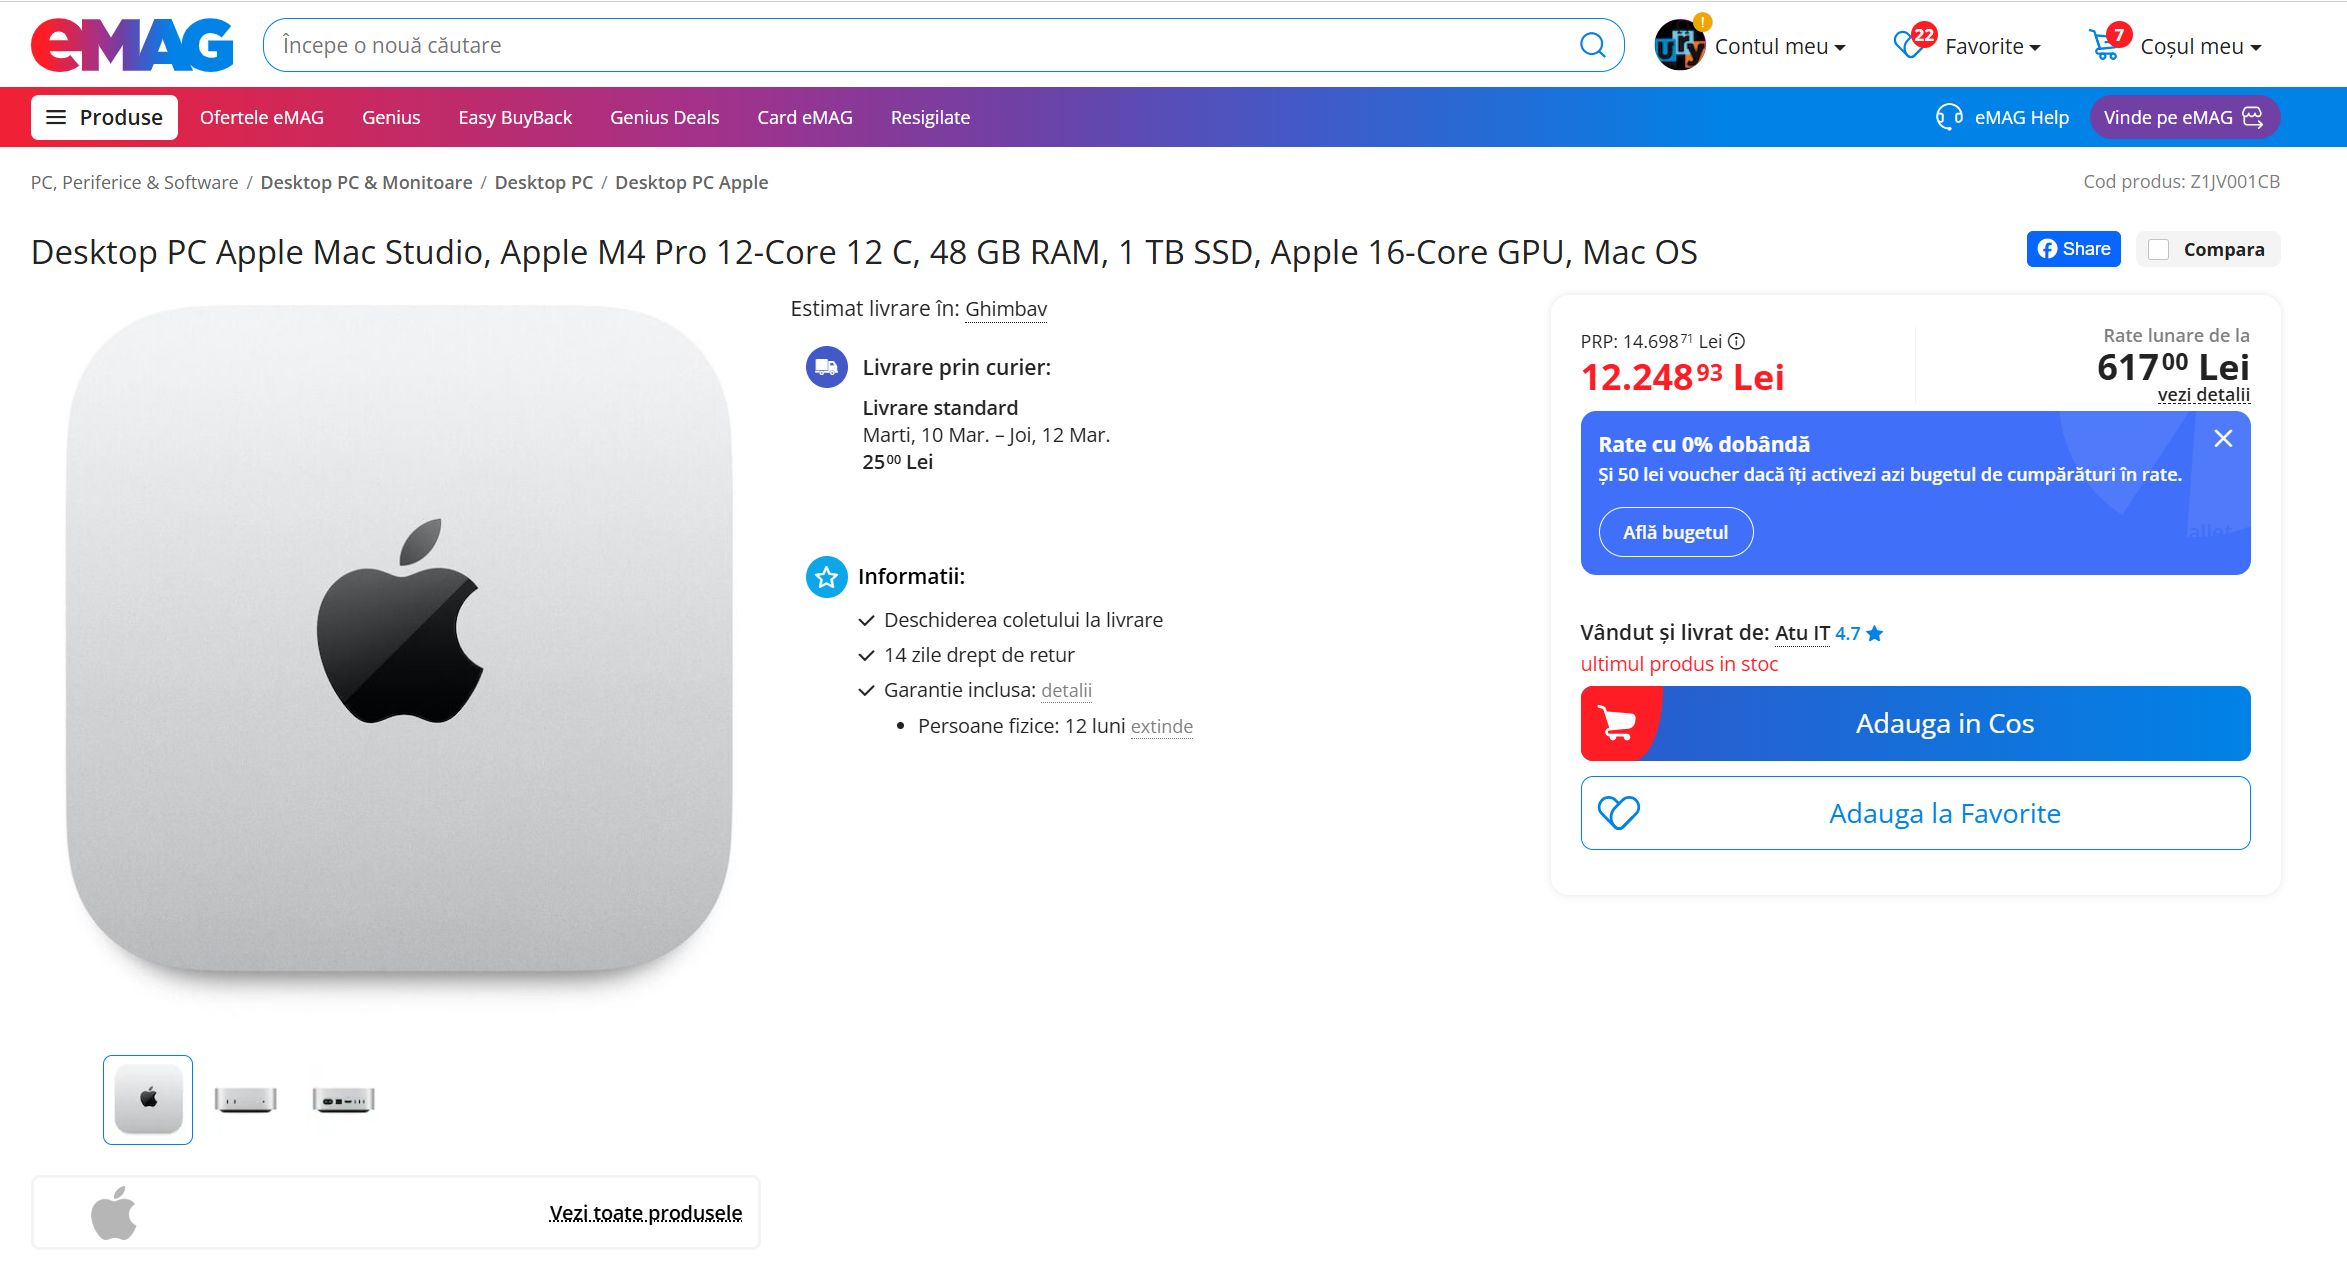The height and width of the screenshot is (1274, 2347).
Task: Go to Genius Deals
Action: coord(664,117)
